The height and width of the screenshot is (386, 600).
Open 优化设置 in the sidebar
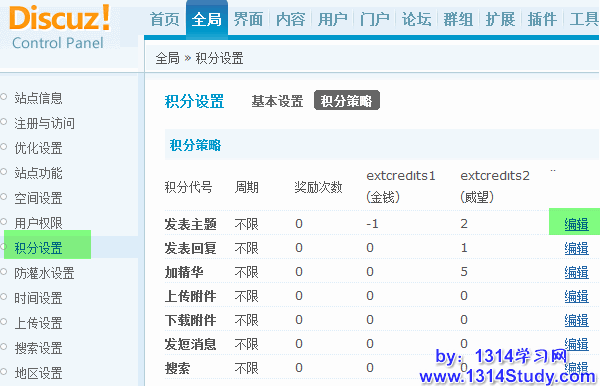[x=38, y=148]
